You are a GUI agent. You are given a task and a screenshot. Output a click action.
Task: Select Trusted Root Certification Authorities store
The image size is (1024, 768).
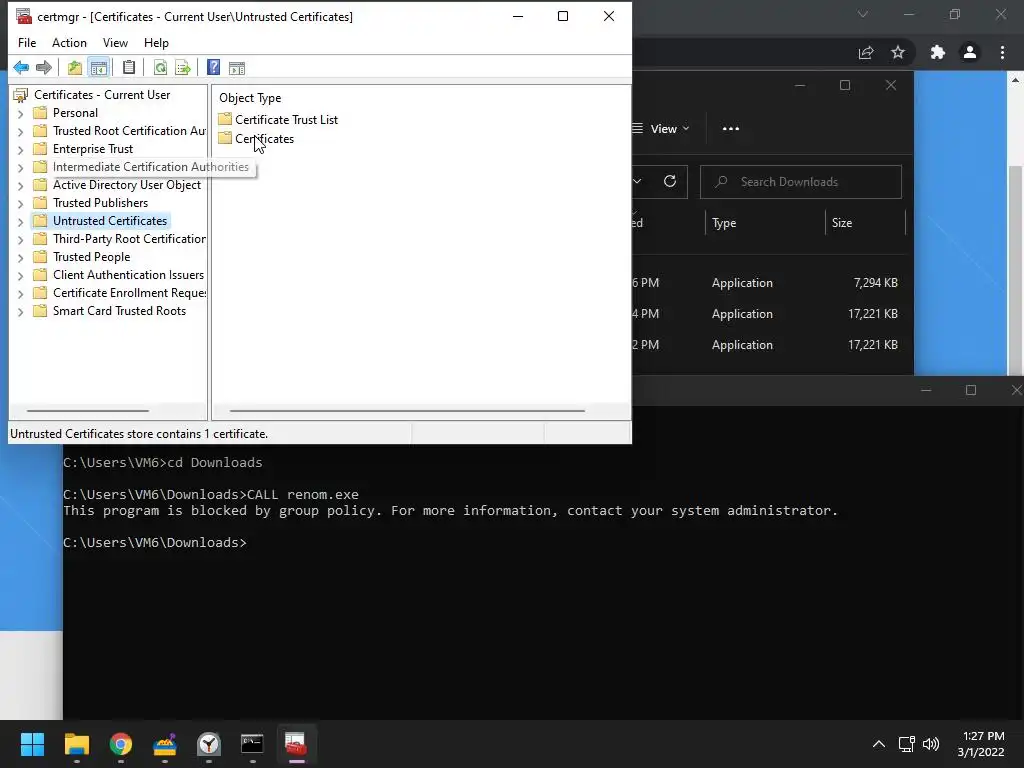(129, 131)
